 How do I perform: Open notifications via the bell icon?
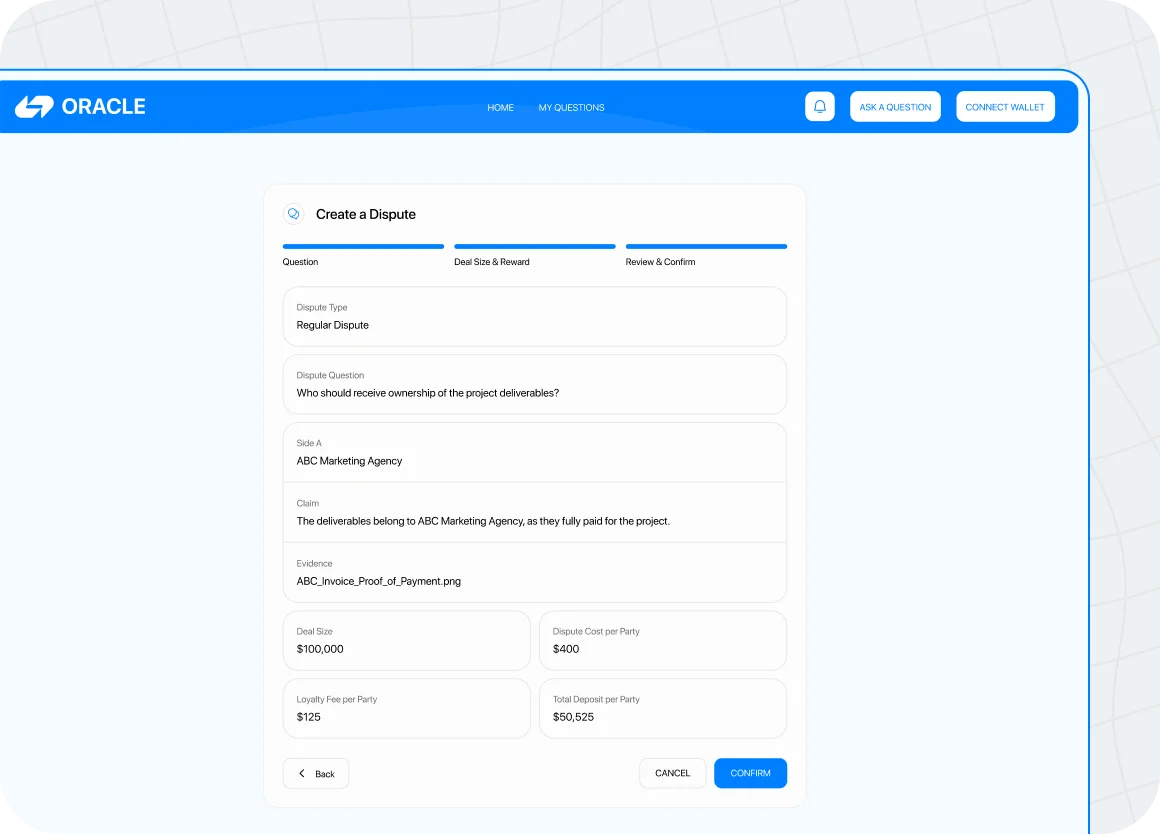click(x=820, y=107)
